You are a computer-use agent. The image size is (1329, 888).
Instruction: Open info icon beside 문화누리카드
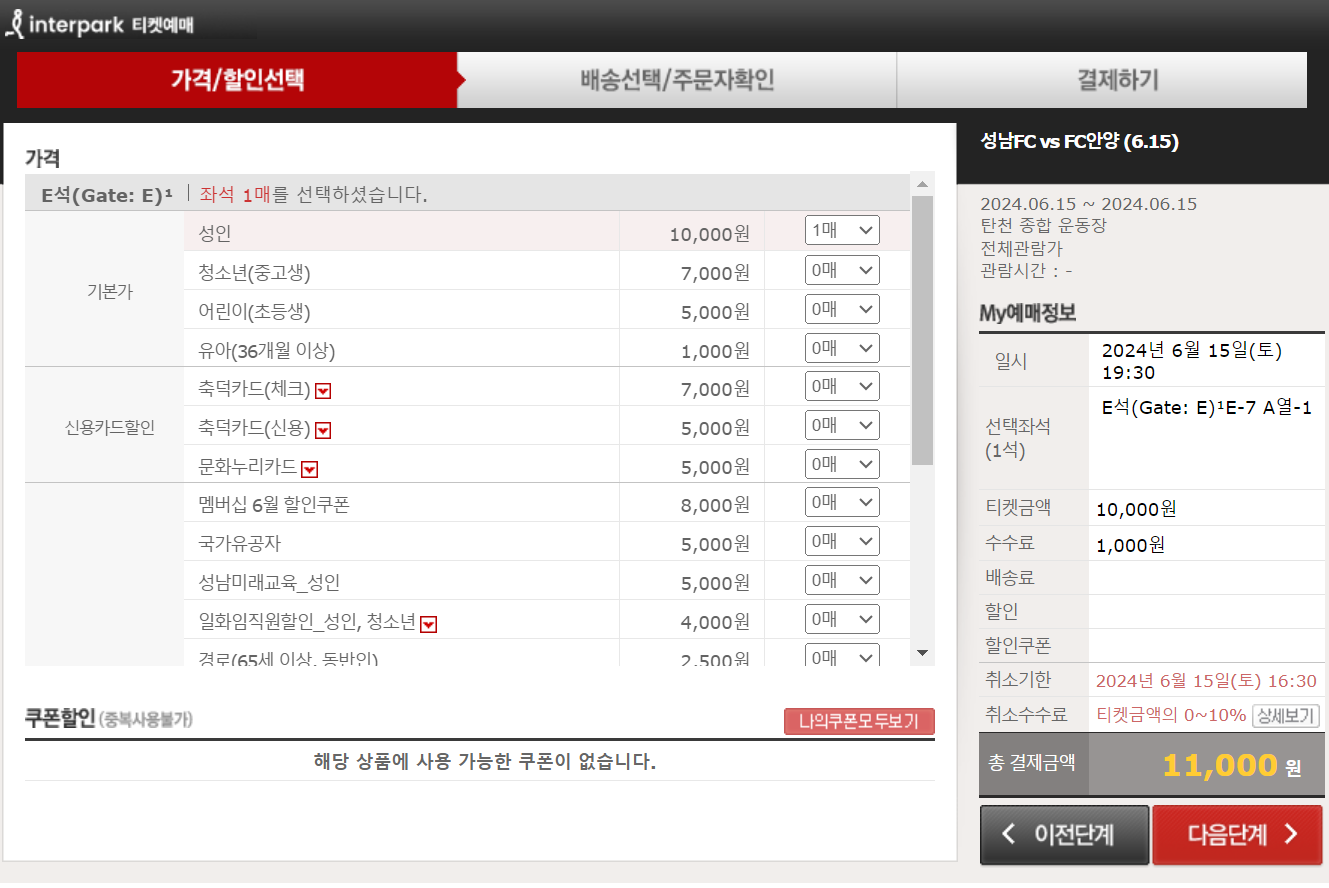tap(309, 469)
